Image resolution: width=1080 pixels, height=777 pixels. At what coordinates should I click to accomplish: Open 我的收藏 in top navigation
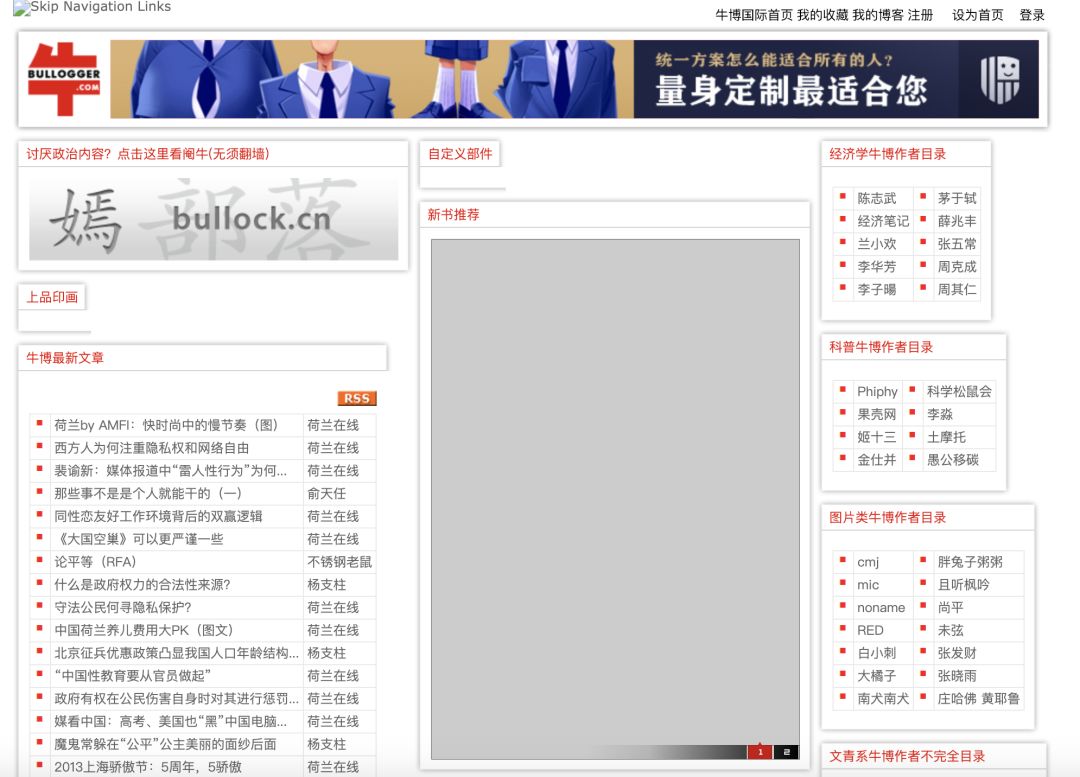[823, 15]
